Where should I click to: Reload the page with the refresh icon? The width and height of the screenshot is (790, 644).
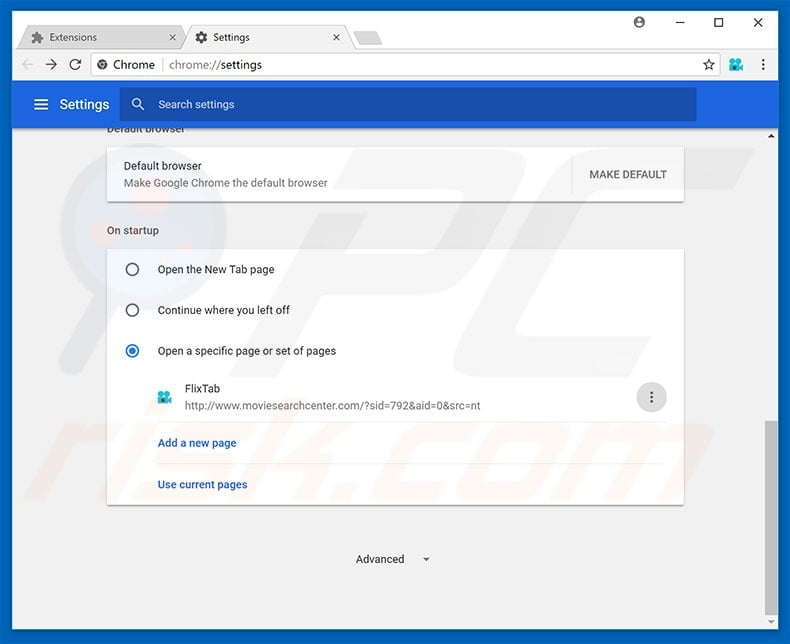point(75,65)
